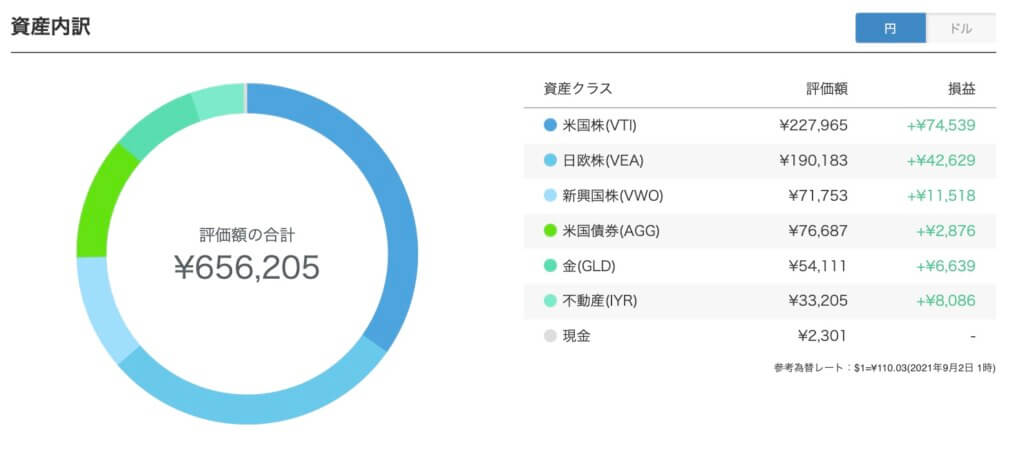Click the ¥227,965 valuation value
This screenshot has height=468, width=1024.
pyautogui.click(x=814, y=125)
